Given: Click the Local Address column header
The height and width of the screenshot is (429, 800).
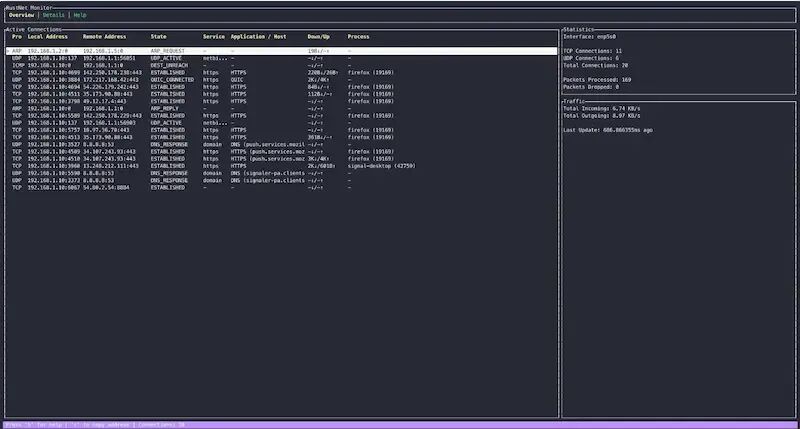Looking at the screenshot, I should coord(47,37).
